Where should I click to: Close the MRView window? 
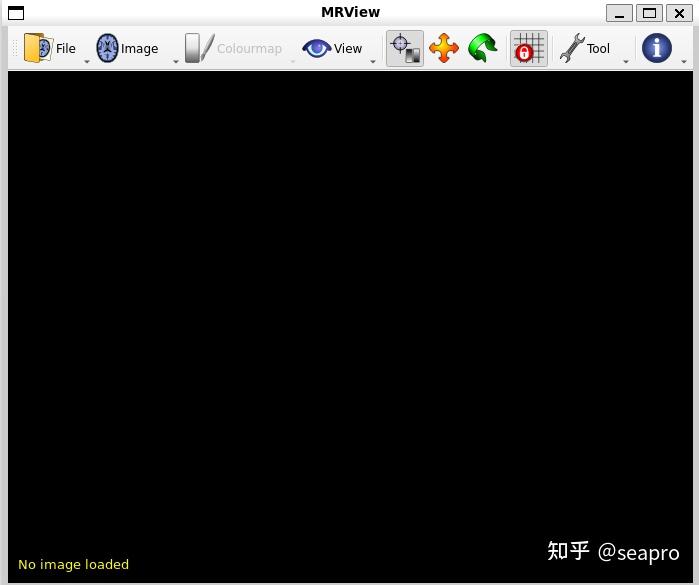(x=679, y=13)
